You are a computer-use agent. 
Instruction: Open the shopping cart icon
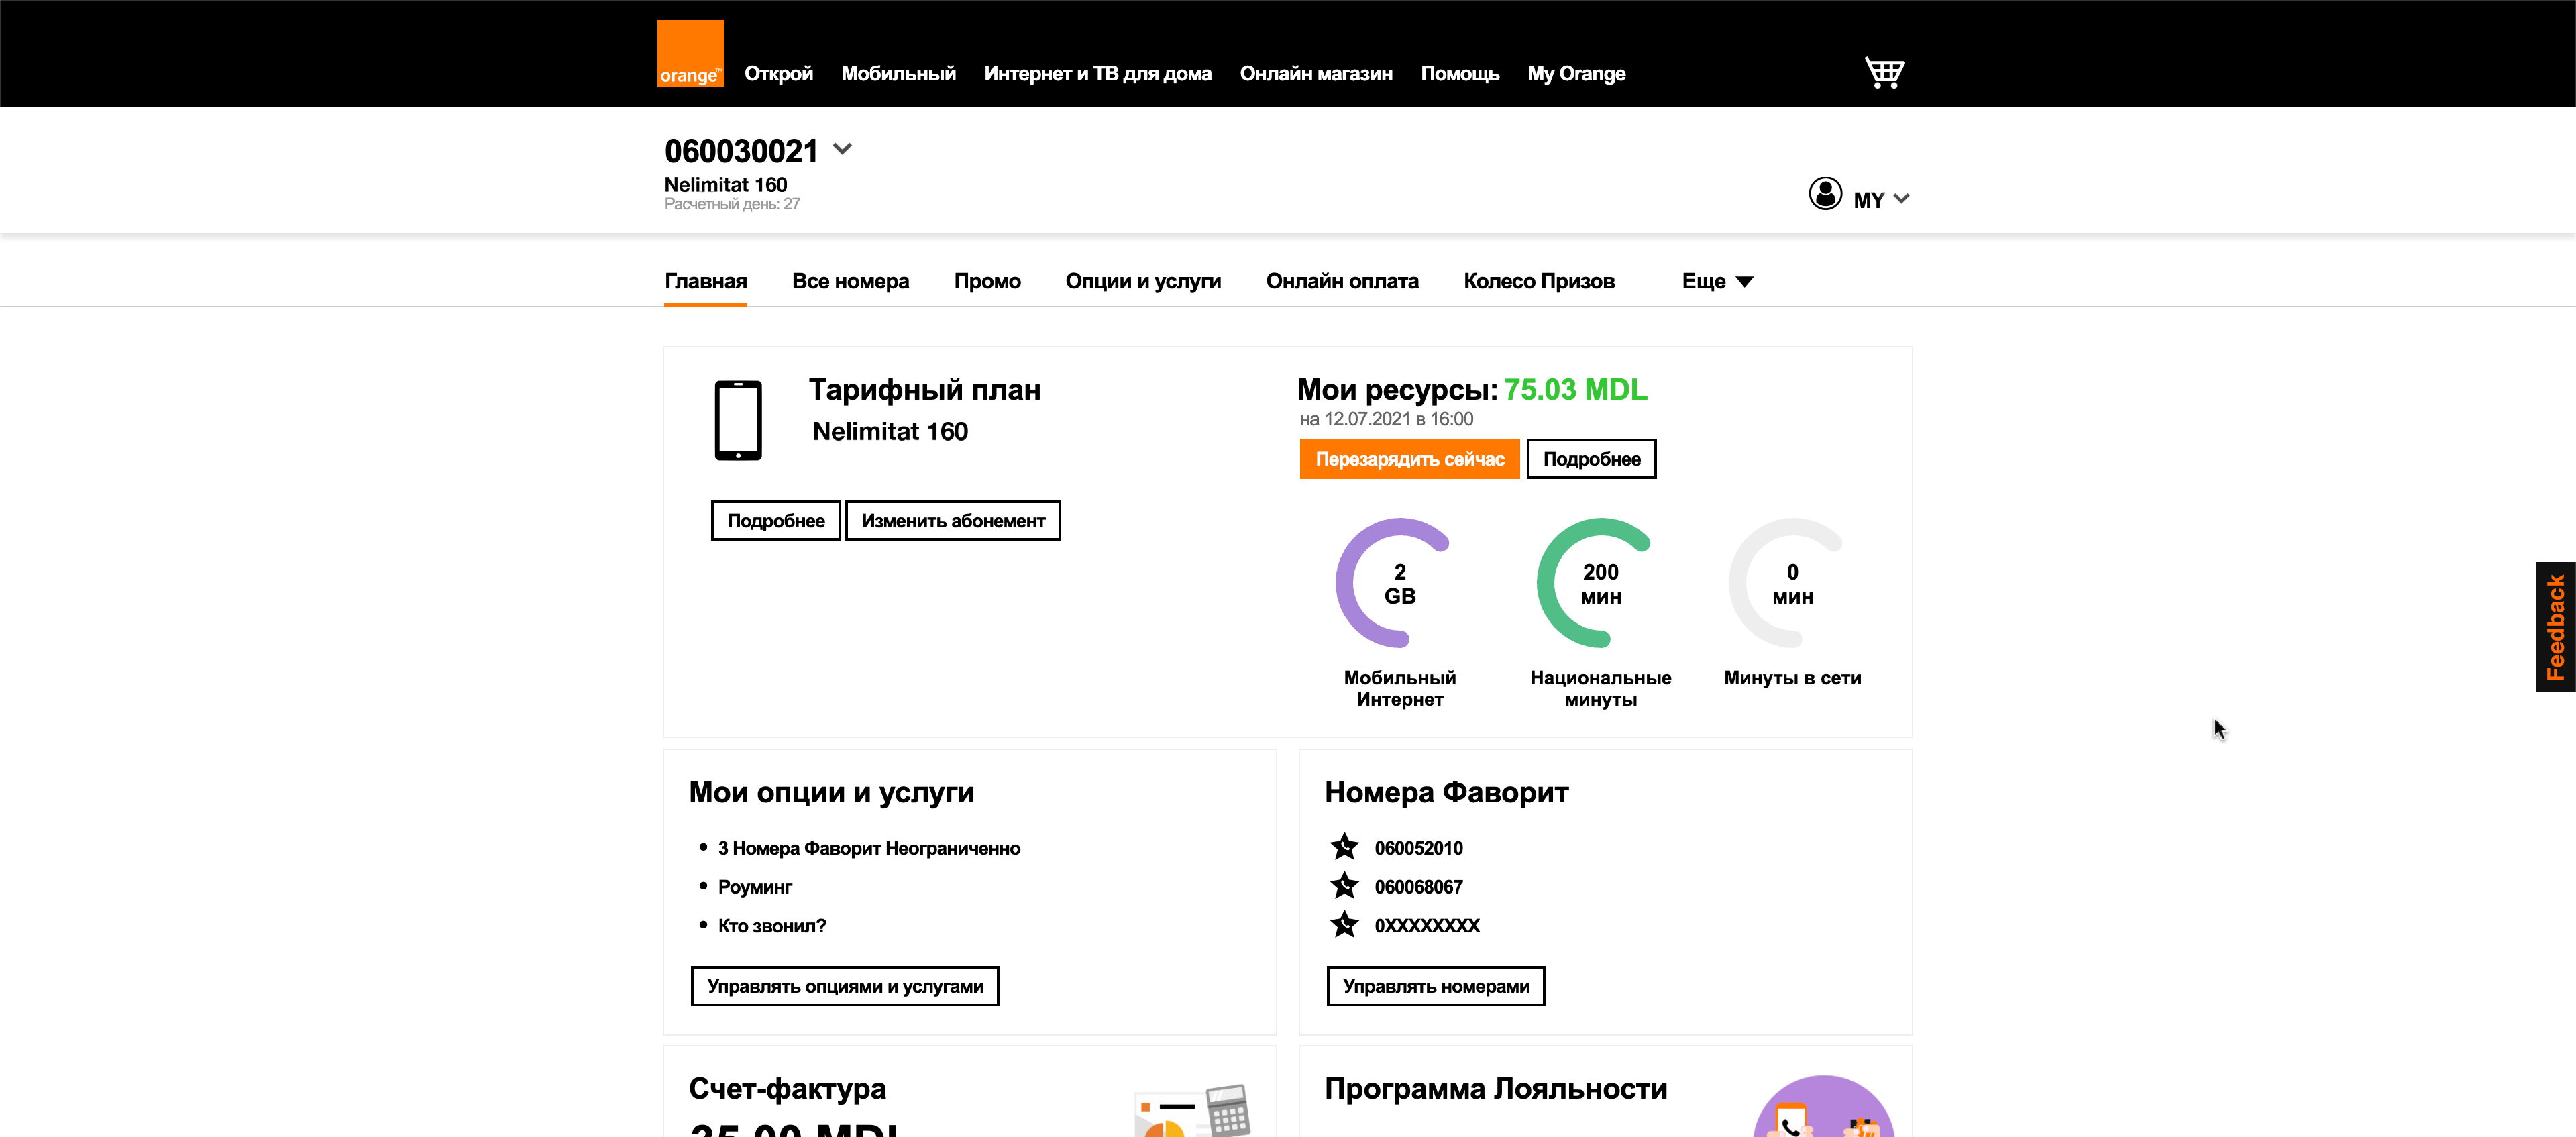click(x=1884, y=72)
